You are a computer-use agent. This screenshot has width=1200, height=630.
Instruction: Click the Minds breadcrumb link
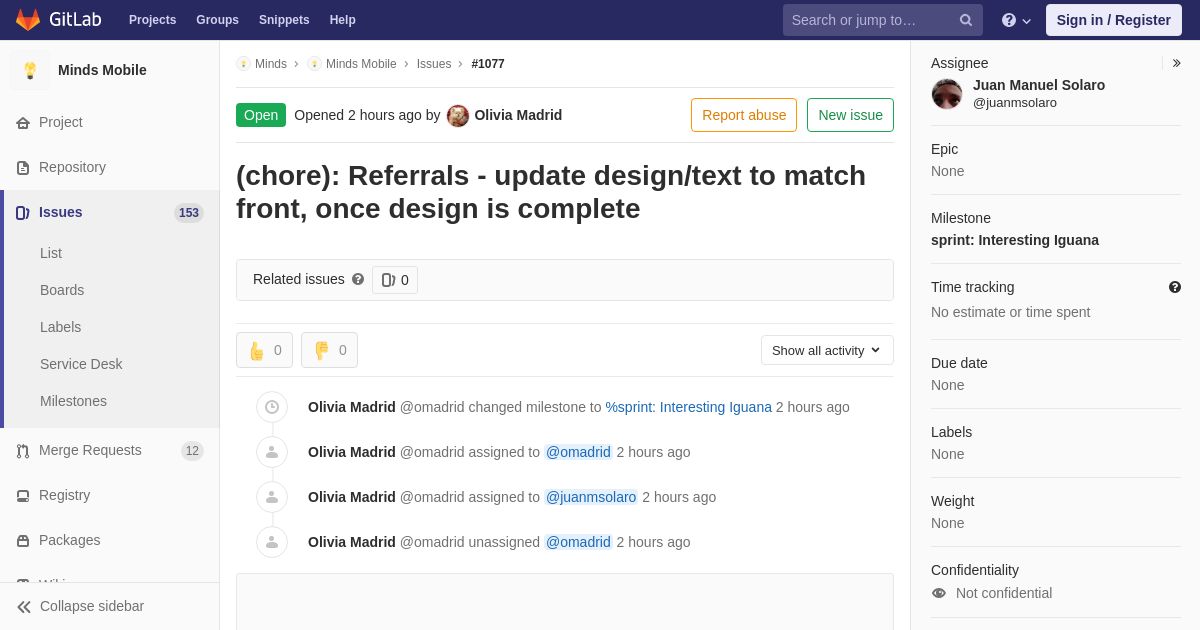[x=270, y=64]
